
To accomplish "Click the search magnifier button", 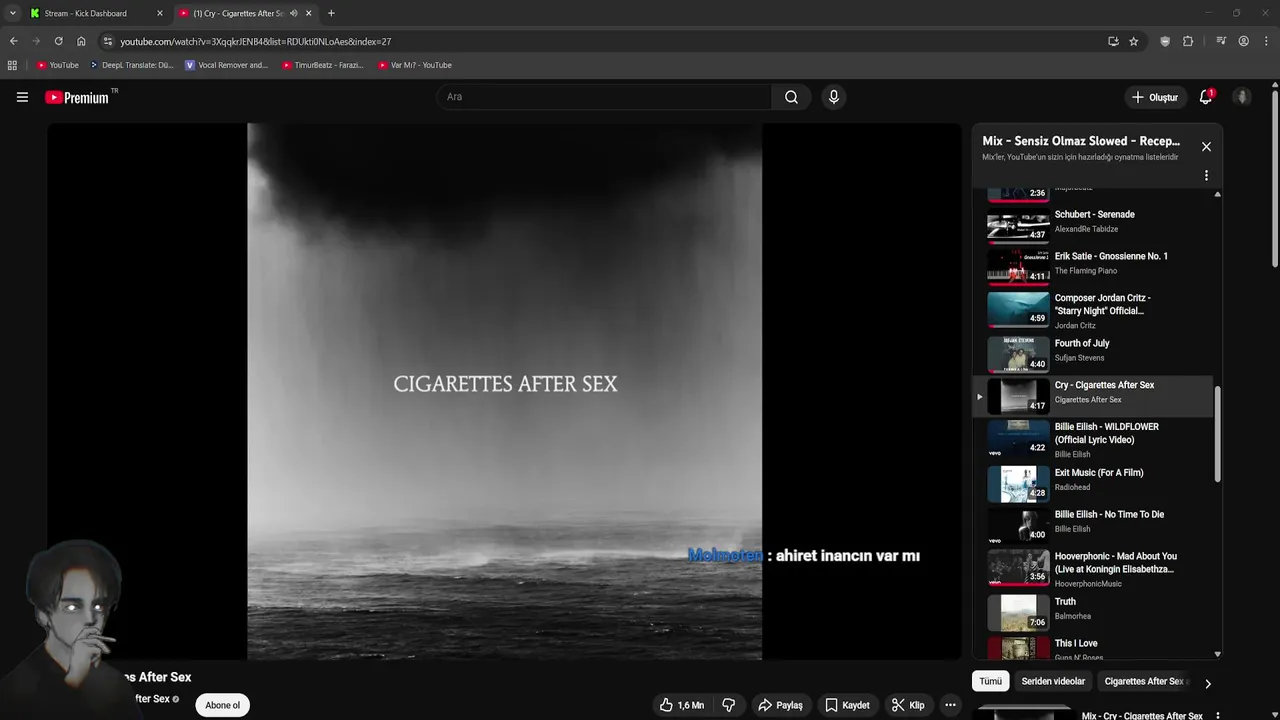I will 791,97.
